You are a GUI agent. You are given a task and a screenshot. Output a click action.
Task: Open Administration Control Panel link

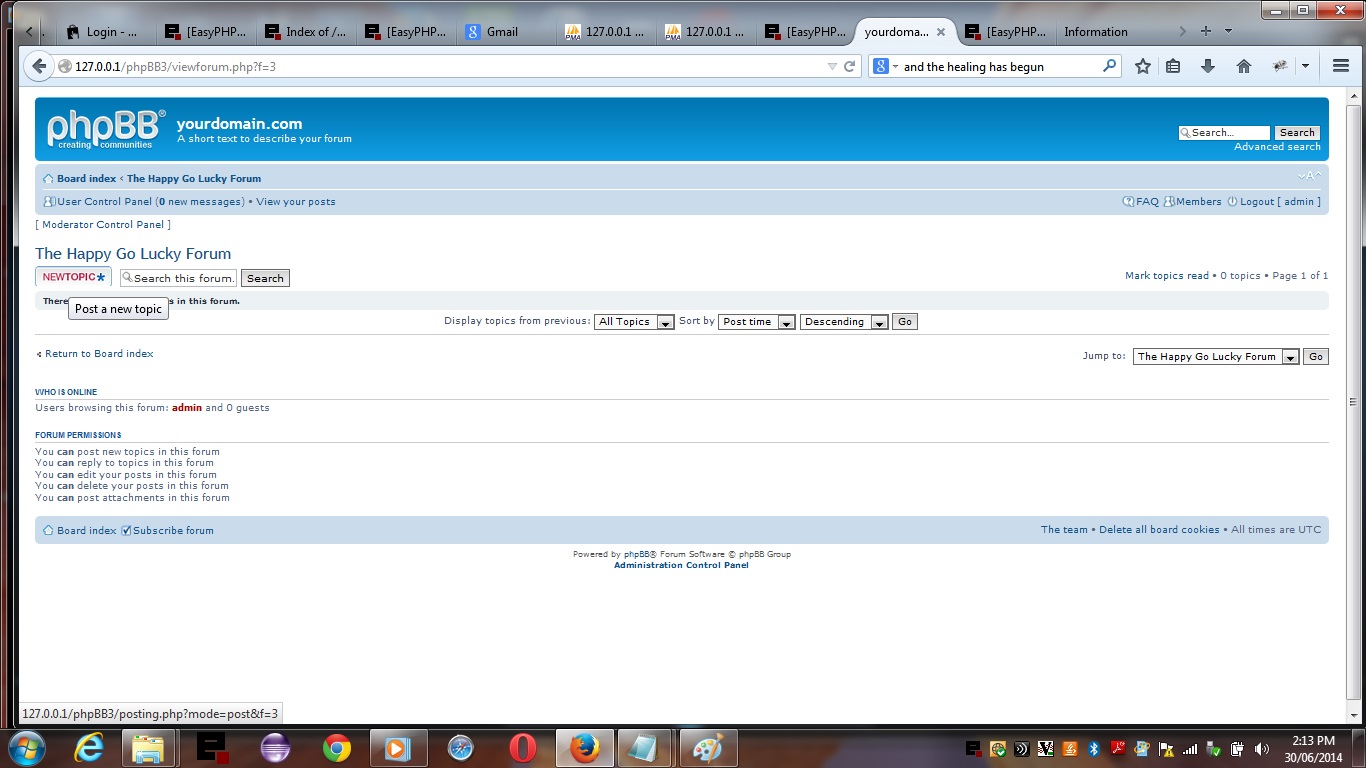(x=681, y=566)
